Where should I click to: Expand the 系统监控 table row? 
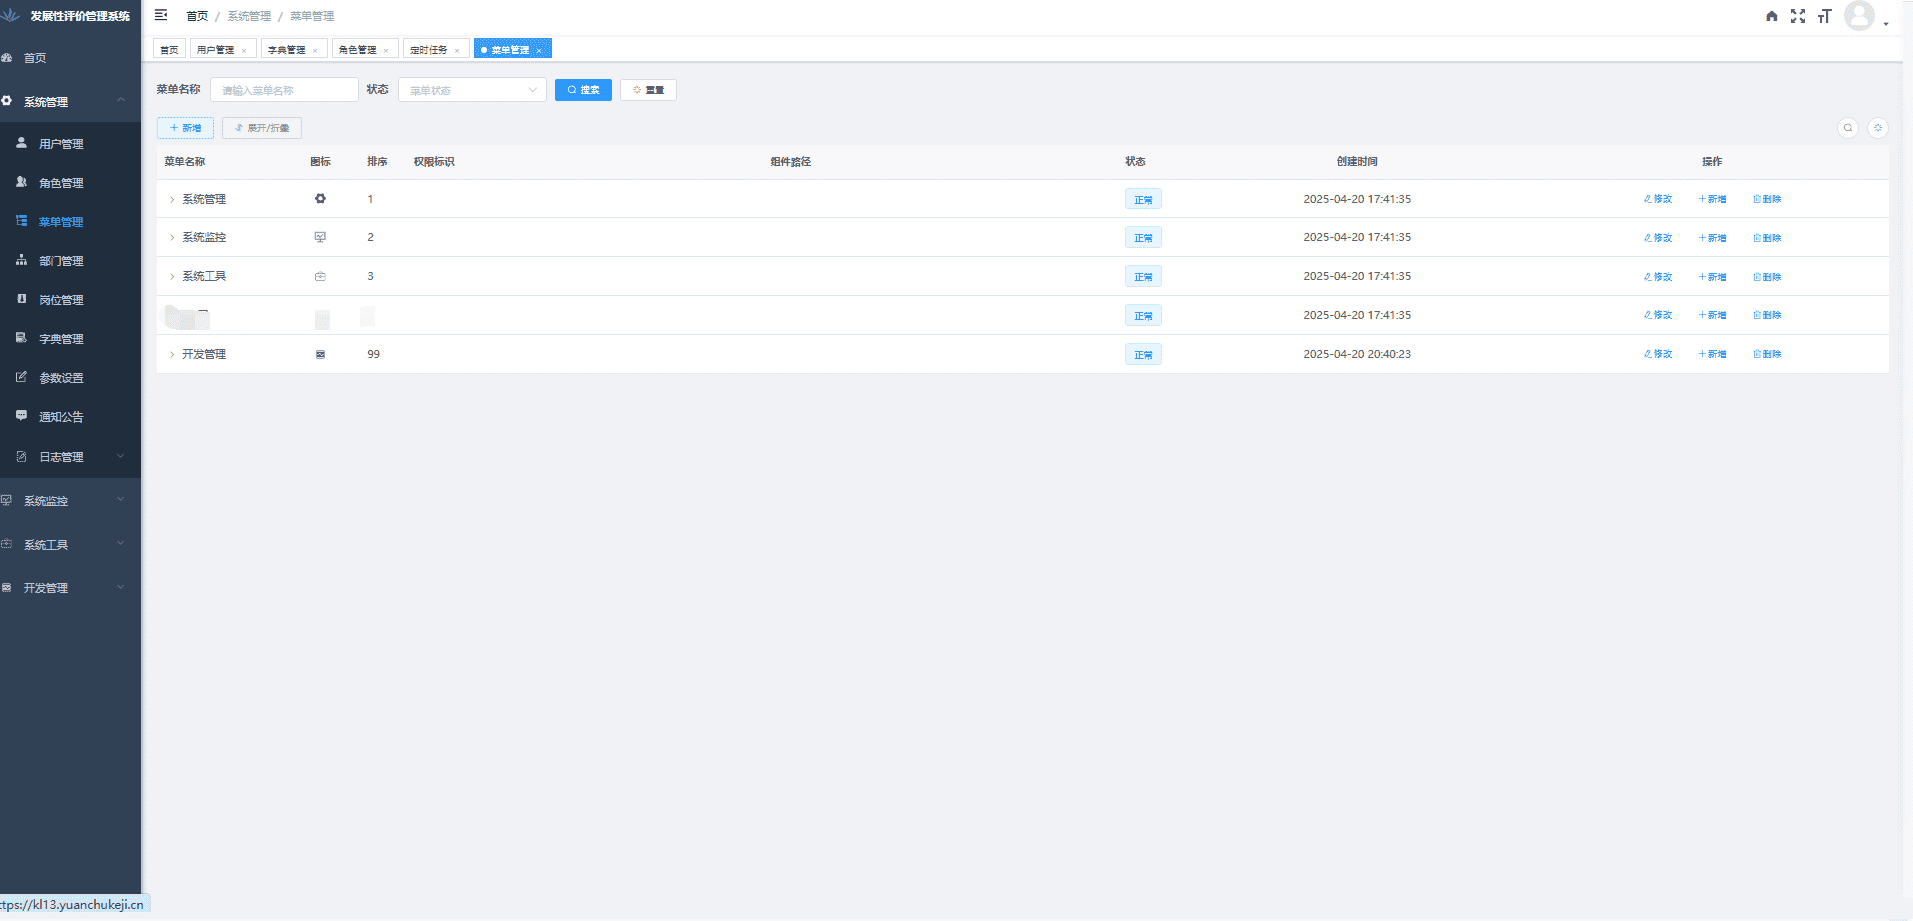(172, 238)
